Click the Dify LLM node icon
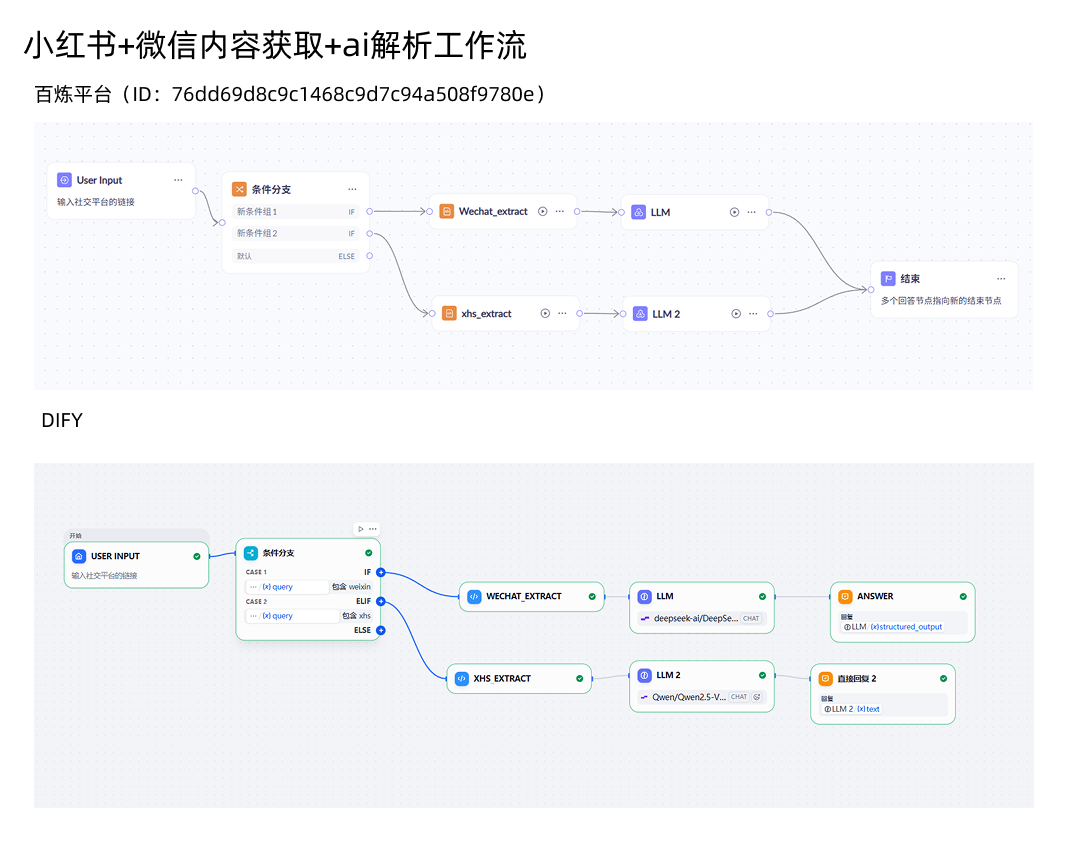The height and width of the screenshot is (854, 1084). (644, 596)
